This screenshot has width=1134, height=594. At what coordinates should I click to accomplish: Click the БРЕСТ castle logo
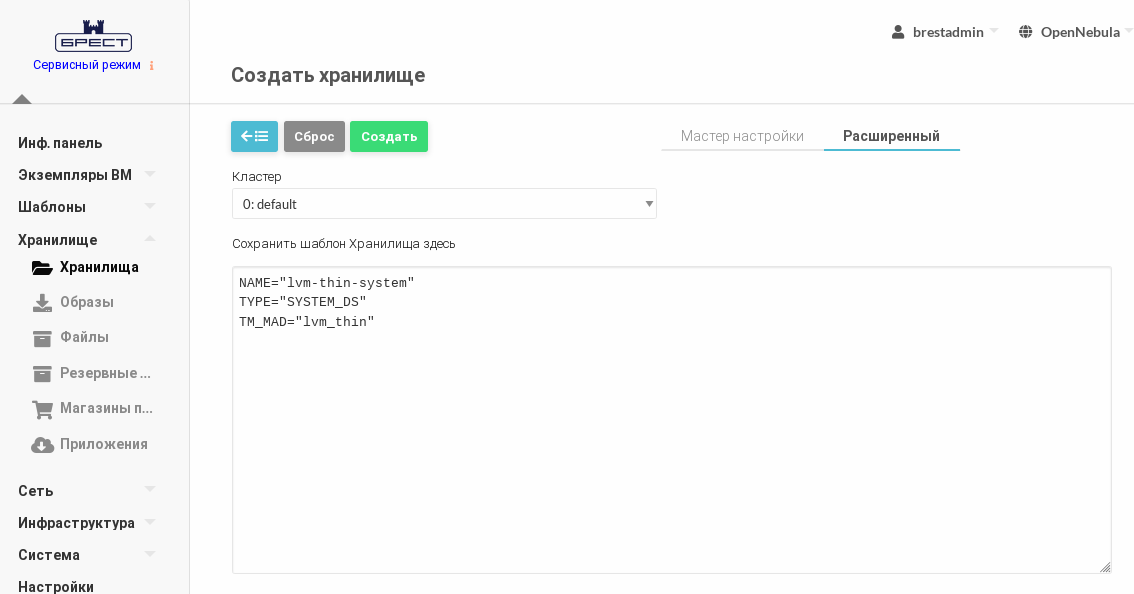pos(93,36)
